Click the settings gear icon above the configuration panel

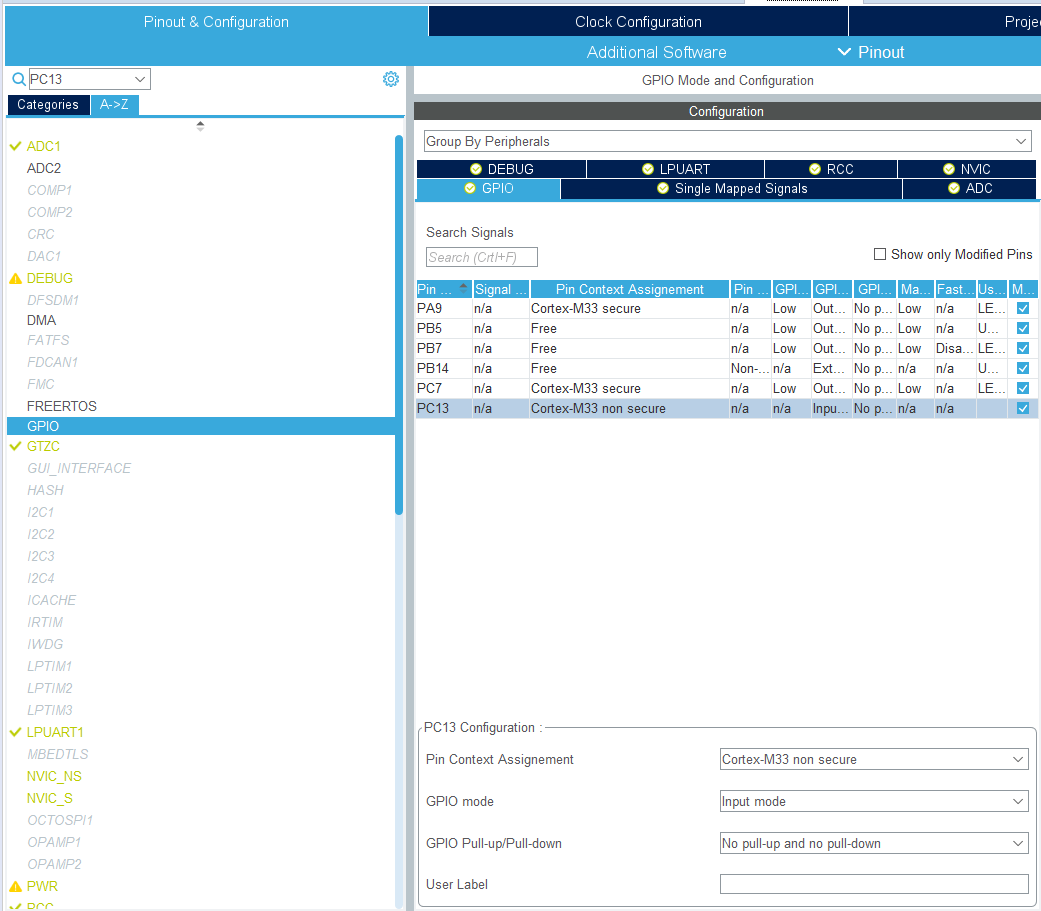[390, 78]
